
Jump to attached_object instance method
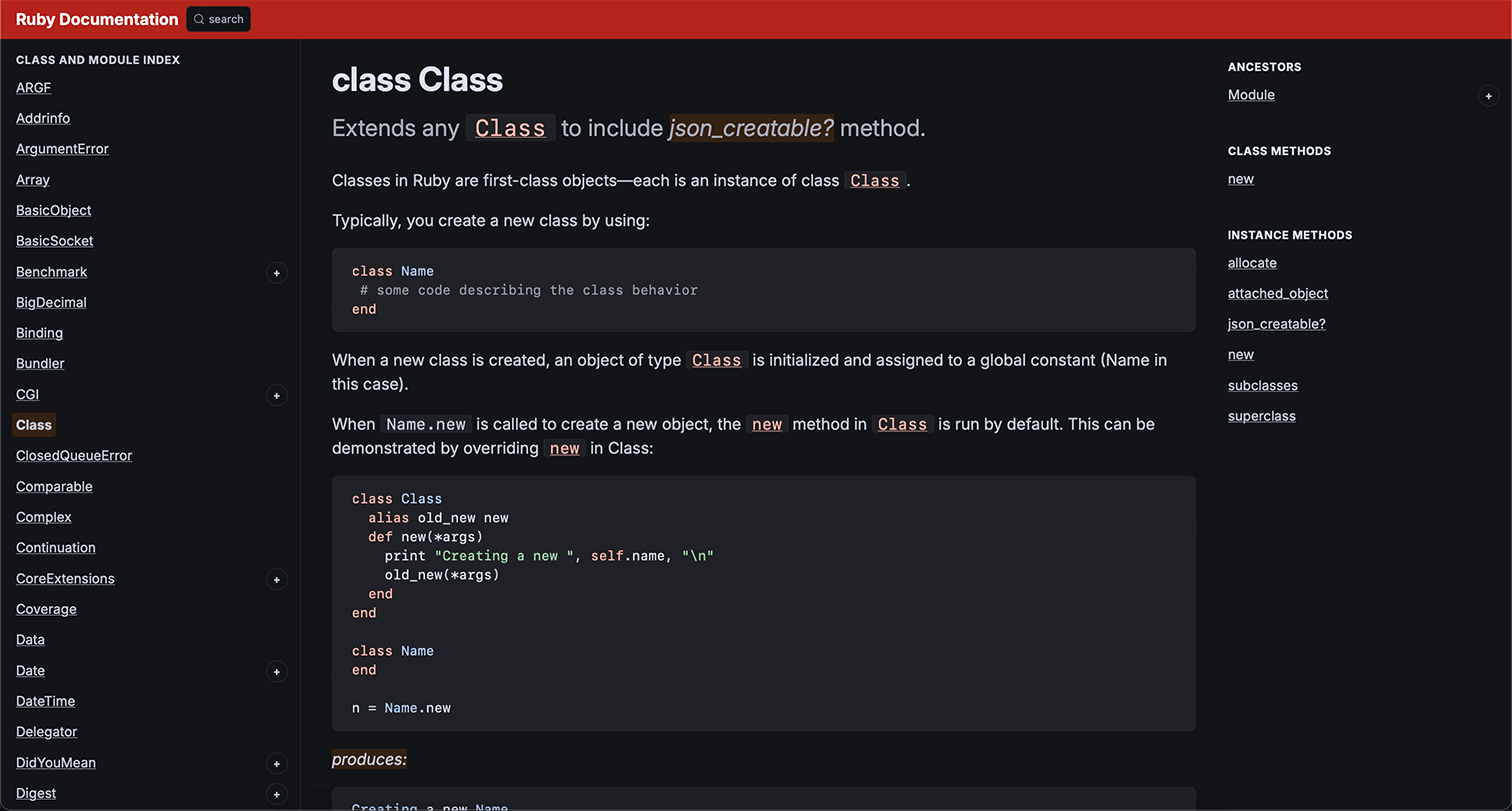[x=1278, y=294]
